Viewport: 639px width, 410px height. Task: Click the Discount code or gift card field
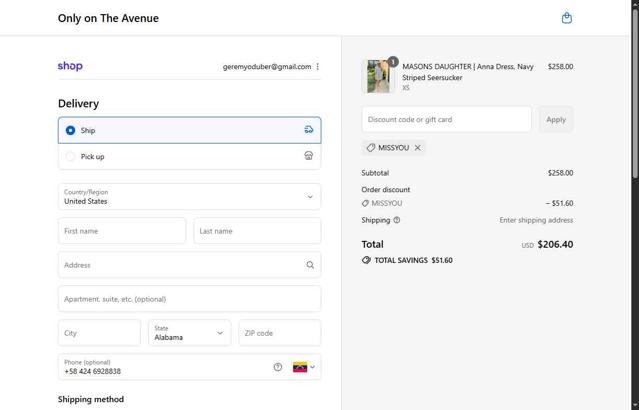(x=447, y=119)
